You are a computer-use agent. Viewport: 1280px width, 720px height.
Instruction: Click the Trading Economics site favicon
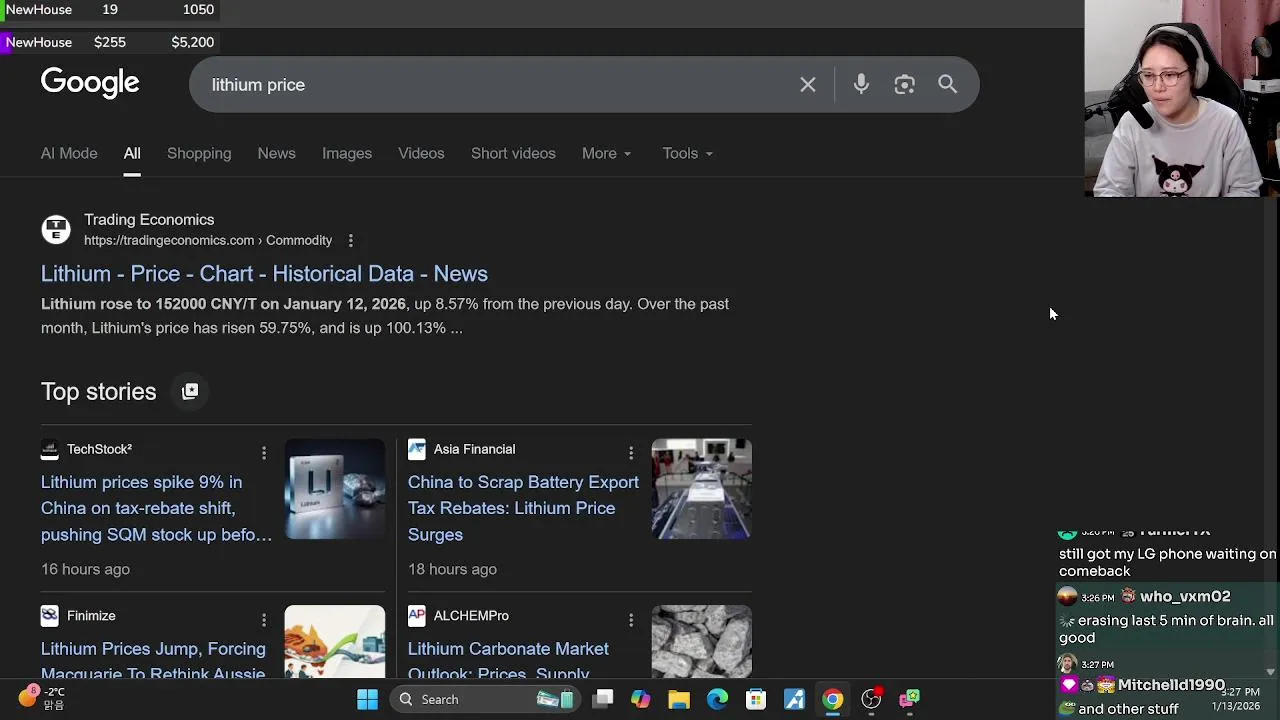click(x=56, y=229)
